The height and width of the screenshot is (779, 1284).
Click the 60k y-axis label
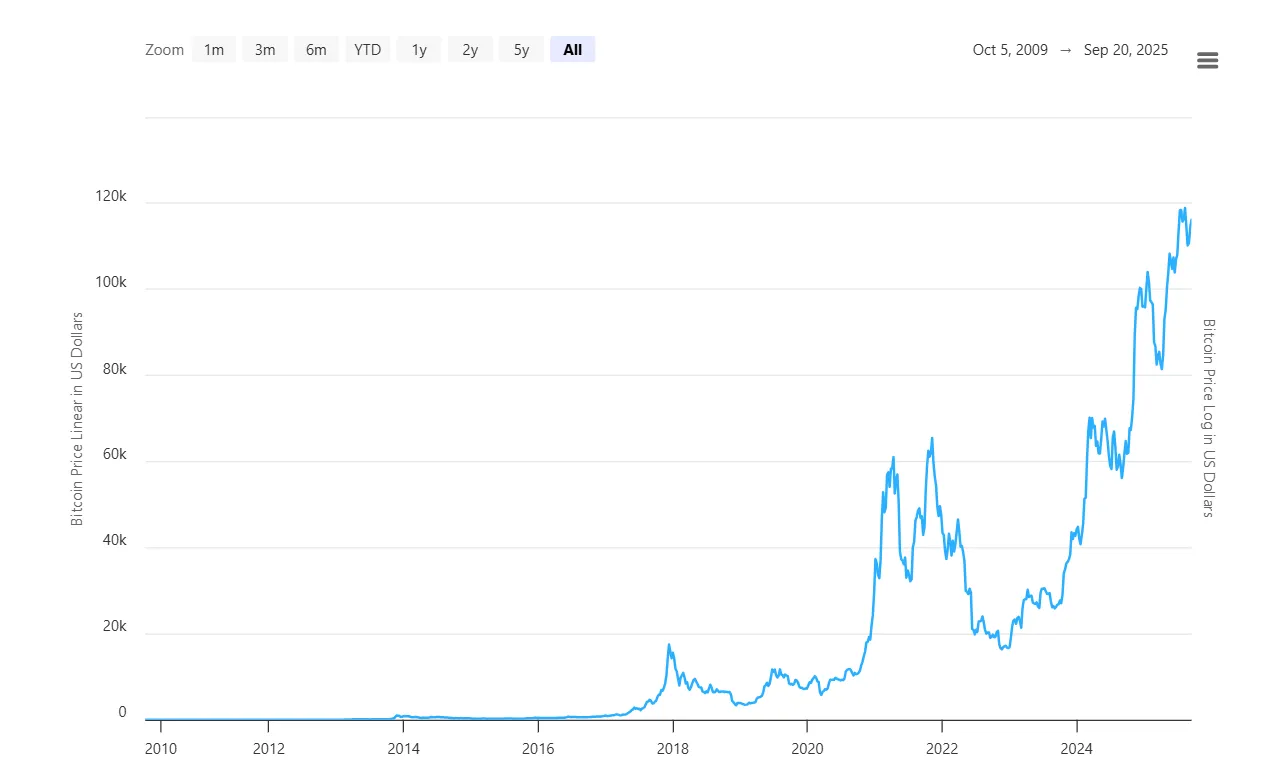click(112, 455)
